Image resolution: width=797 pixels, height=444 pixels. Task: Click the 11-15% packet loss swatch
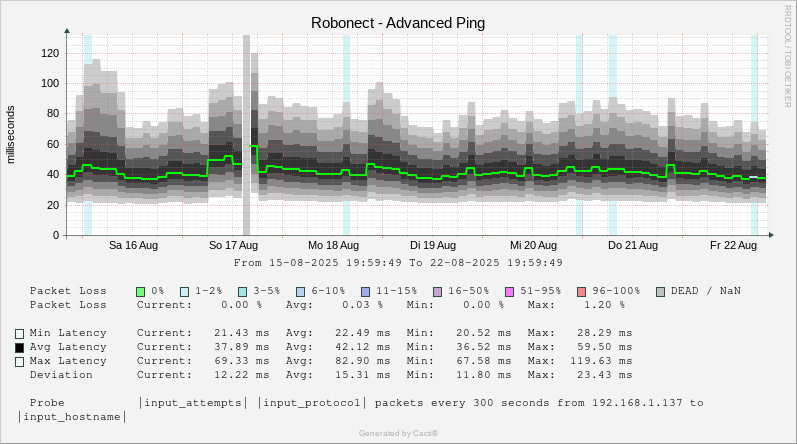pos(365,292)
